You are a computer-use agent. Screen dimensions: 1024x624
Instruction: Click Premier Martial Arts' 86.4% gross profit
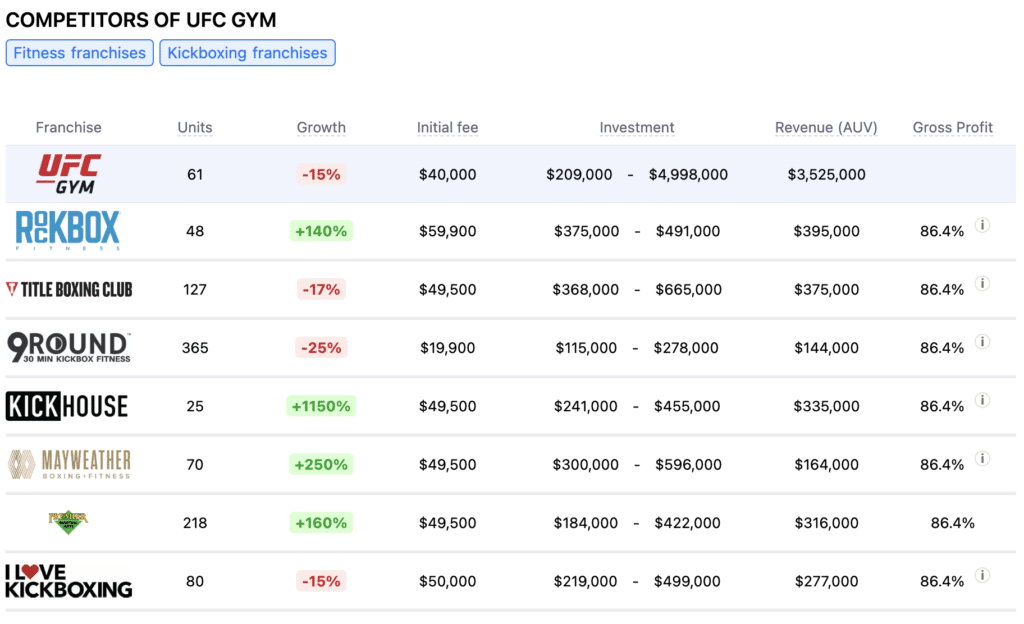[x=952, y=523]
